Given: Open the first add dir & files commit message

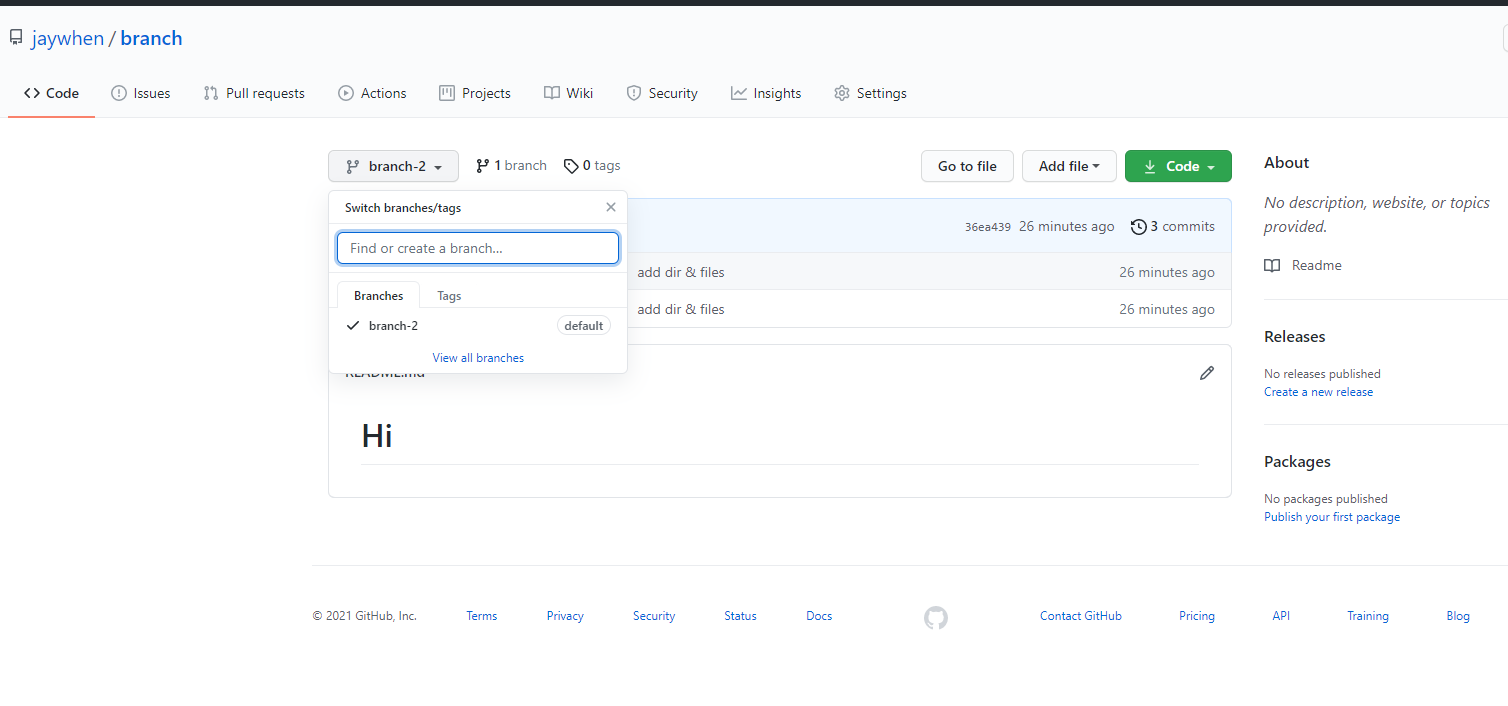Looking at the screenshot, I should (x=681, y=272).
